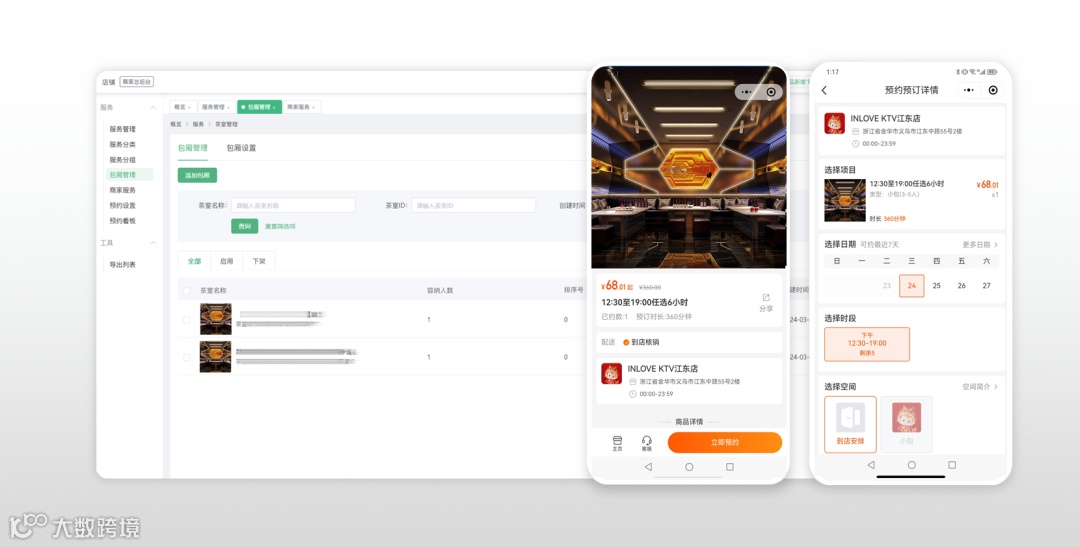Open 预约设置 in the sidebar
This screenshot has width=1080, height=547.
(x=123, y=205)
